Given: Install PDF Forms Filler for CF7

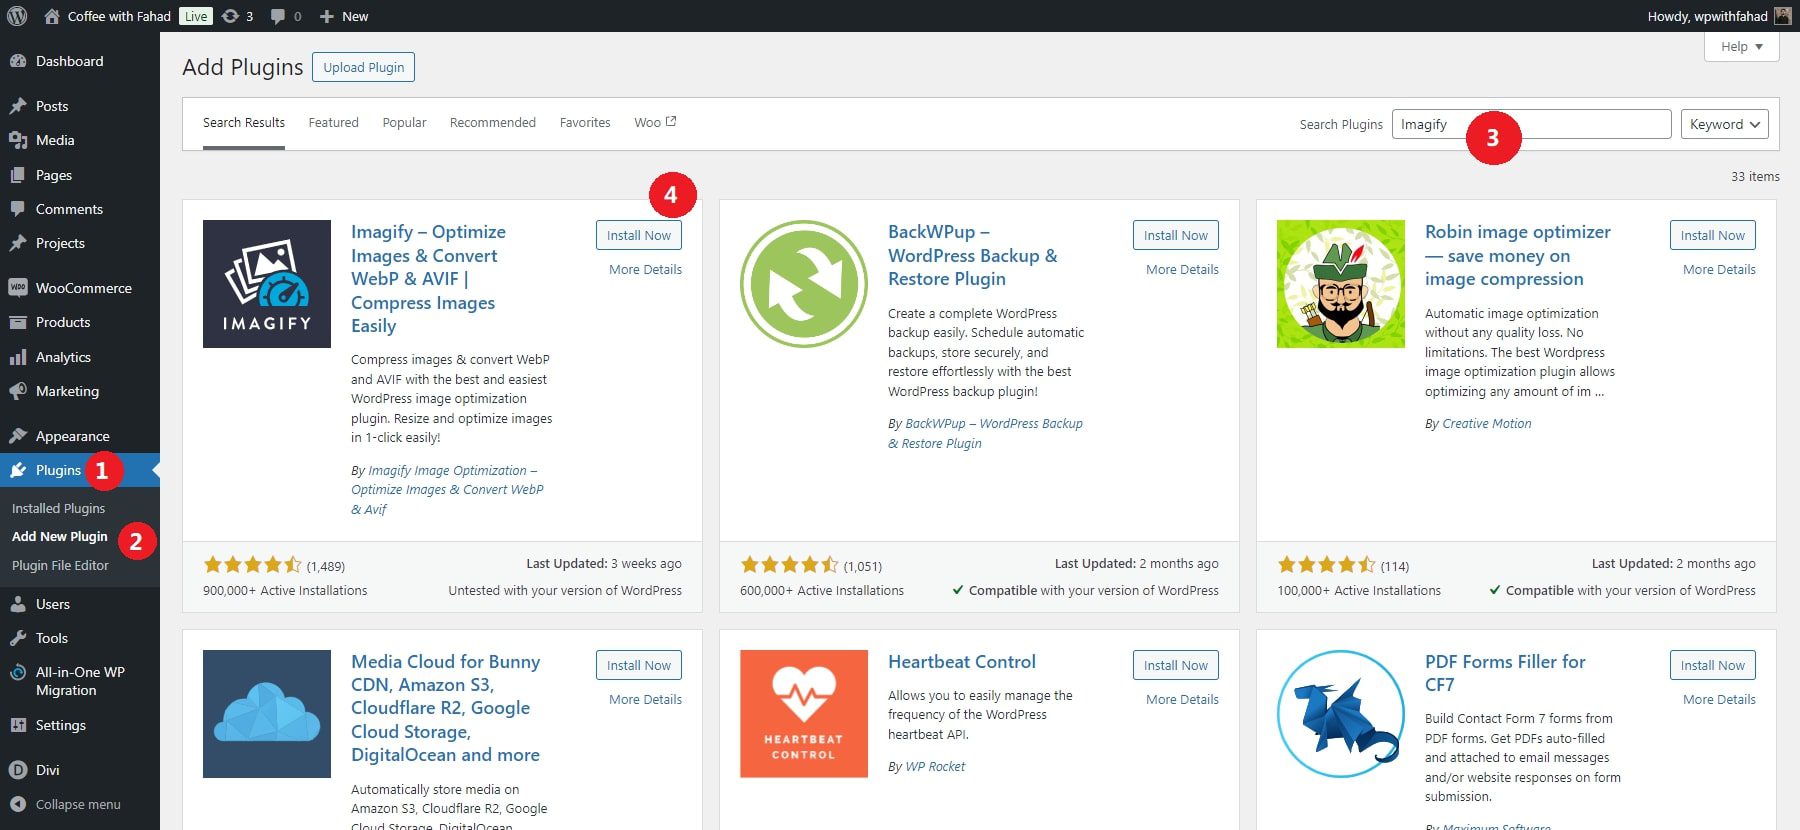Looking at the screenshot, I should (x=1713, y=665).
